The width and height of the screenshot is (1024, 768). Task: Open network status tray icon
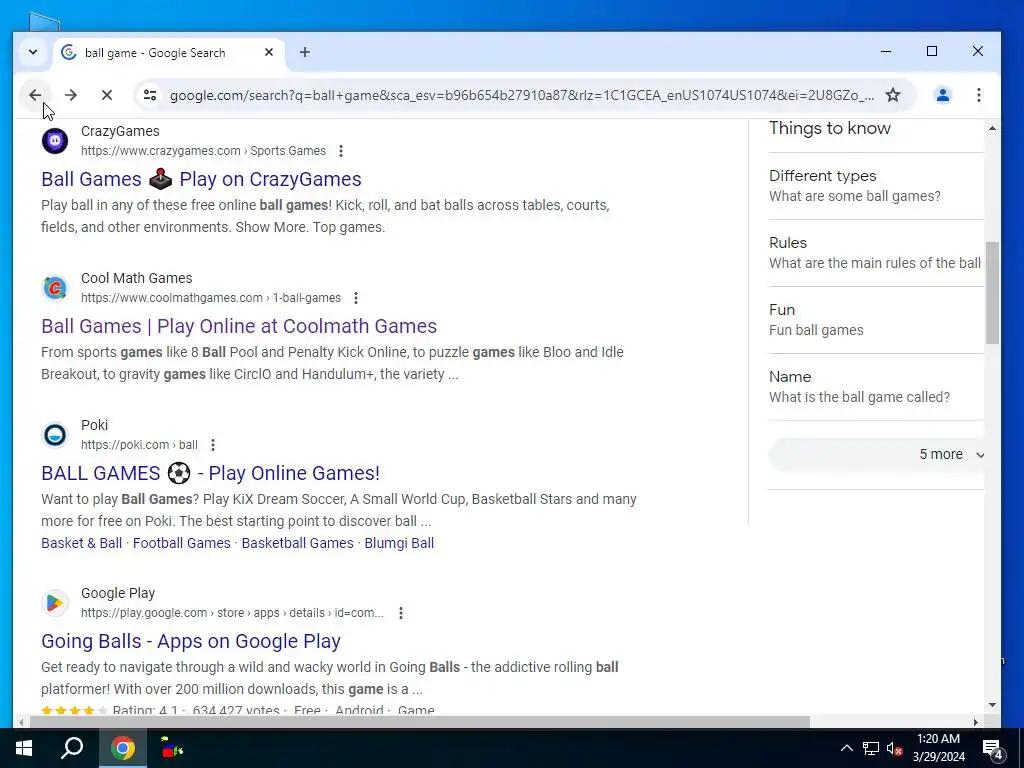pyautogui.click(x=871, y=748)
